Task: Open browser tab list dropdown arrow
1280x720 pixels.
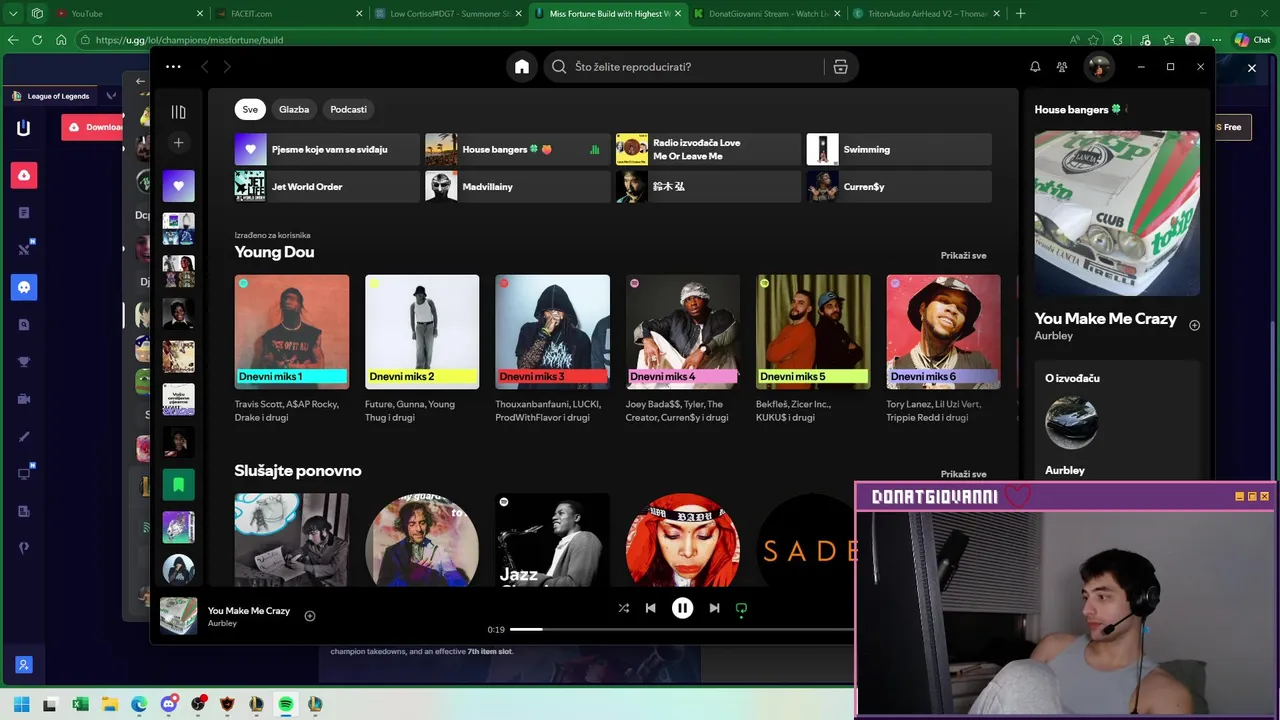Action: pyautogui.click(x=13, y=14)
